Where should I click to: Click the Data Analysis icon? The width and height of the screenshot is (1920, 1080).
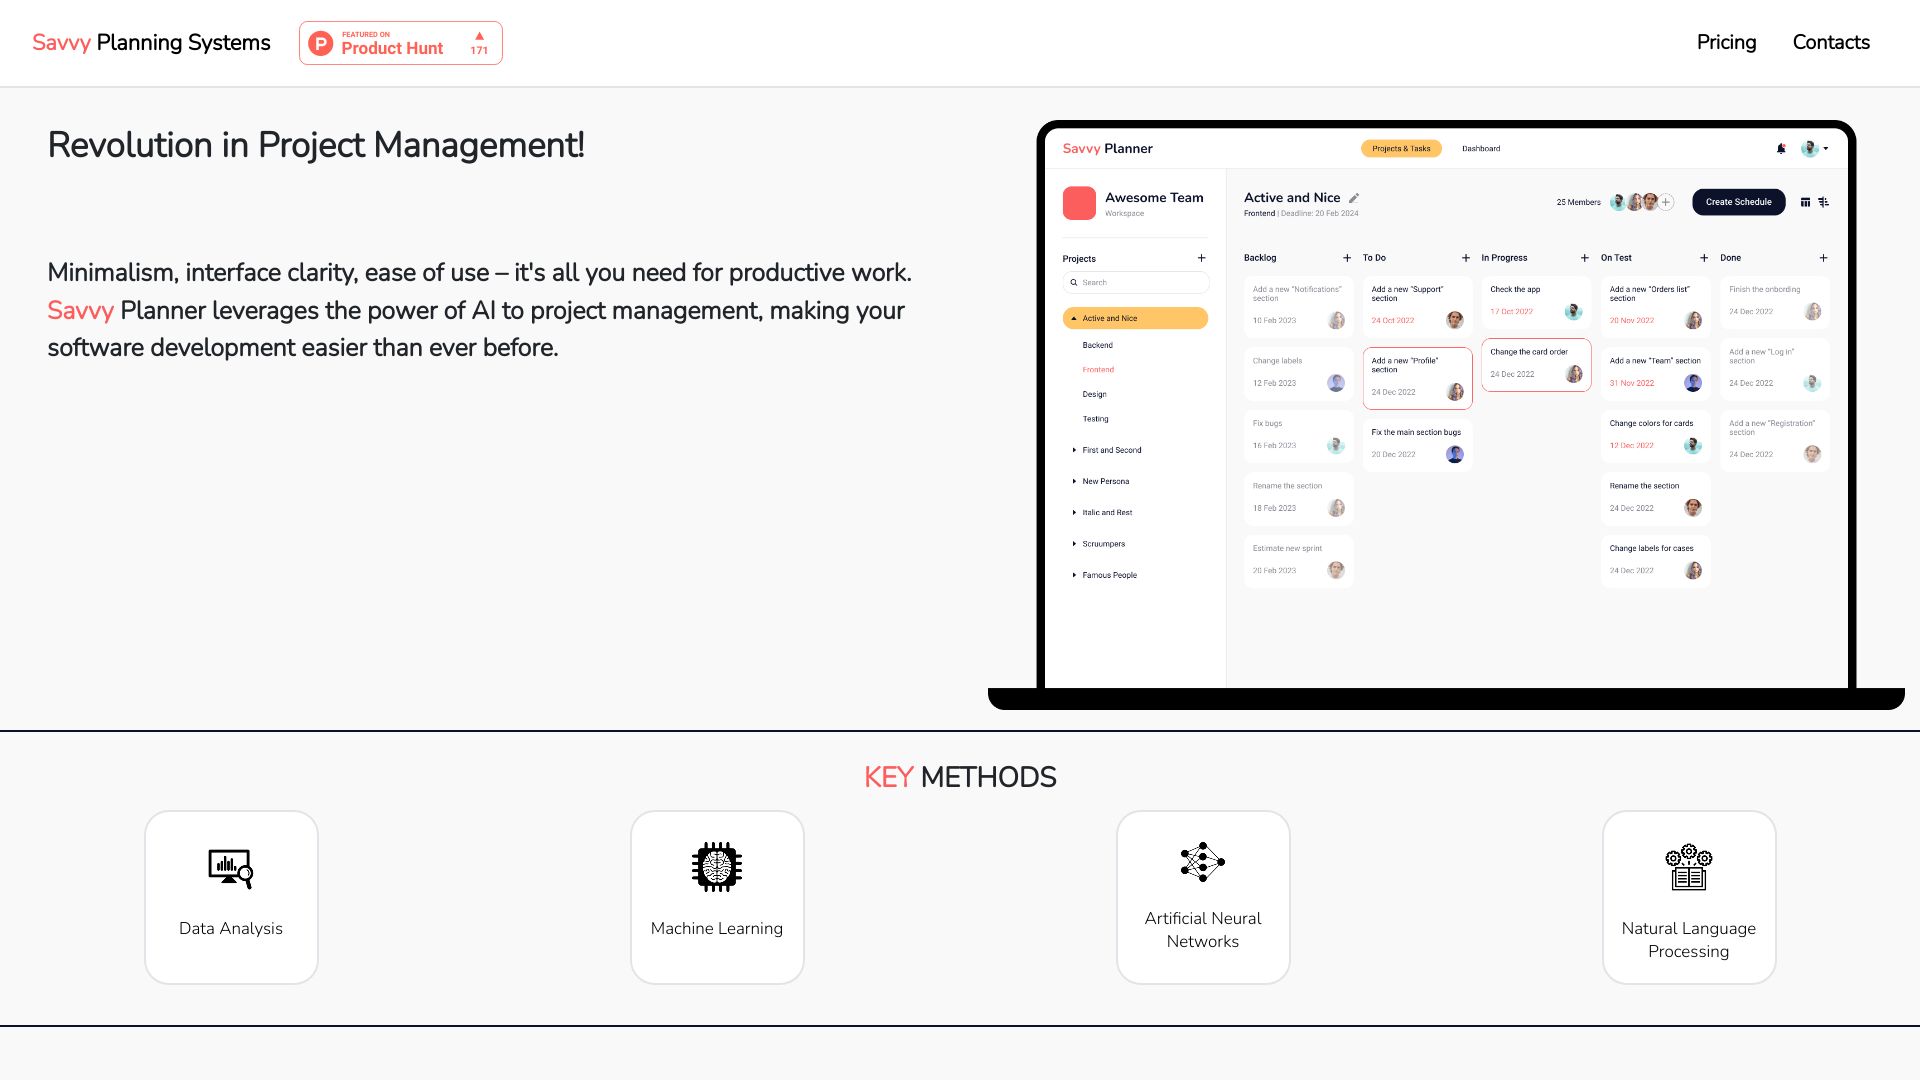(229, 868)
